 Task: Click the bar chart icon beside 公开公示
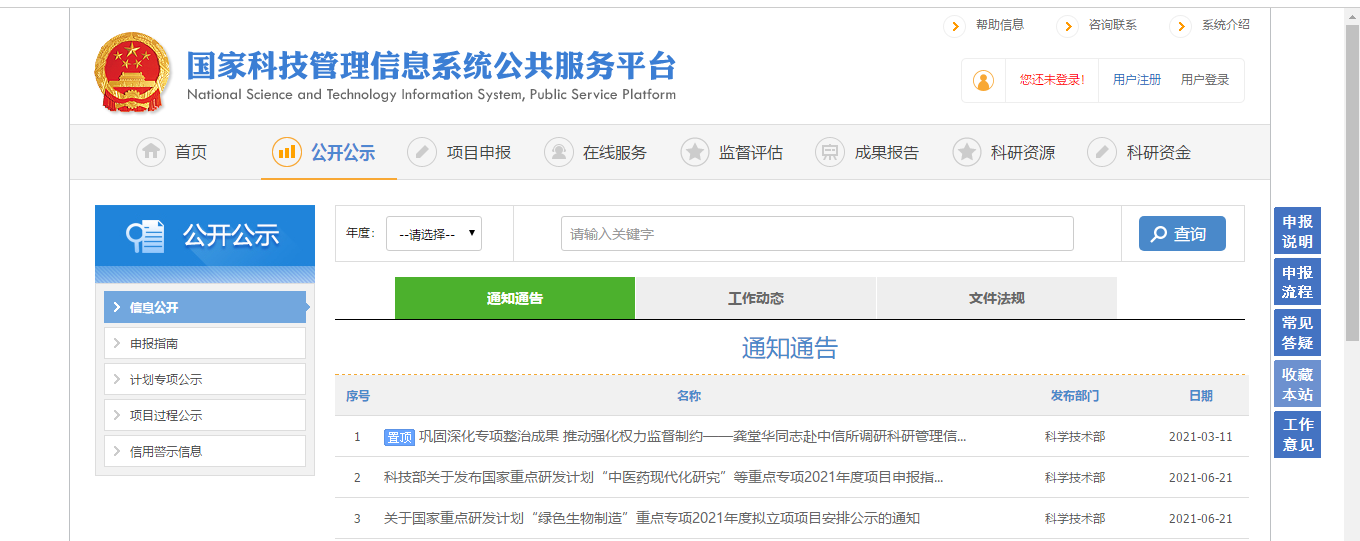click(287, 152)
